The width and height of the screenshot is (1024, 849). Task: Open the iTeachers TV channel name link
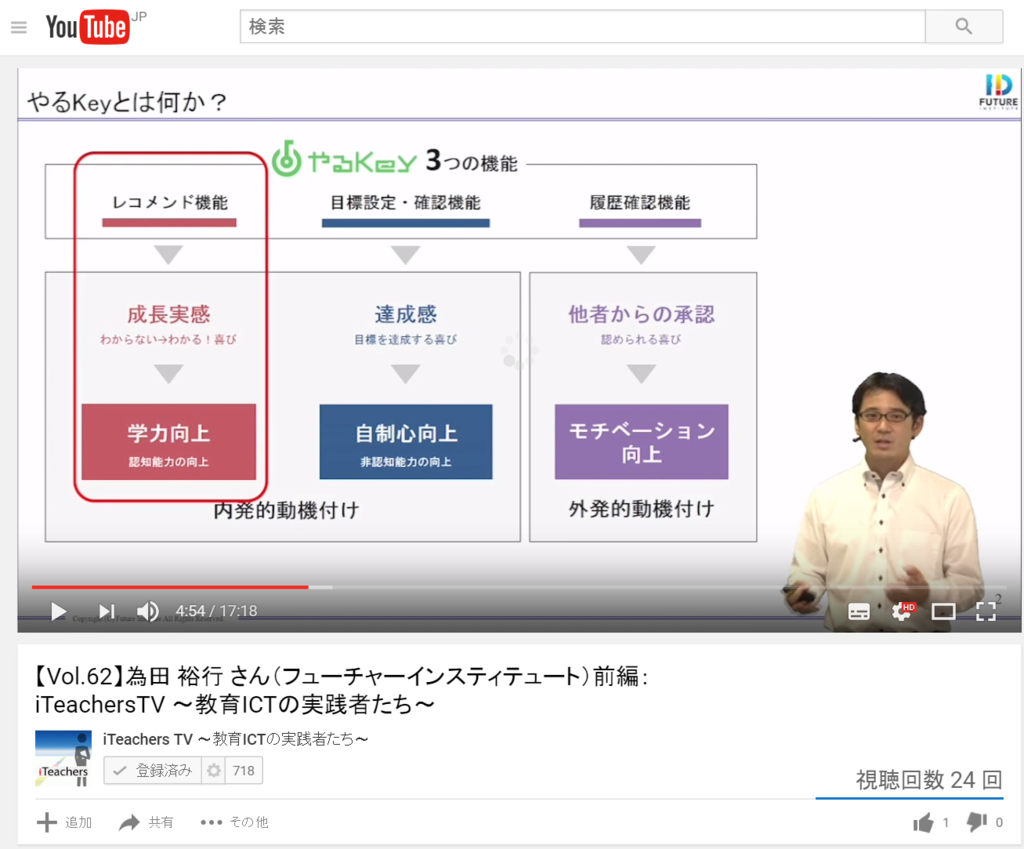(x=235, y=739)
